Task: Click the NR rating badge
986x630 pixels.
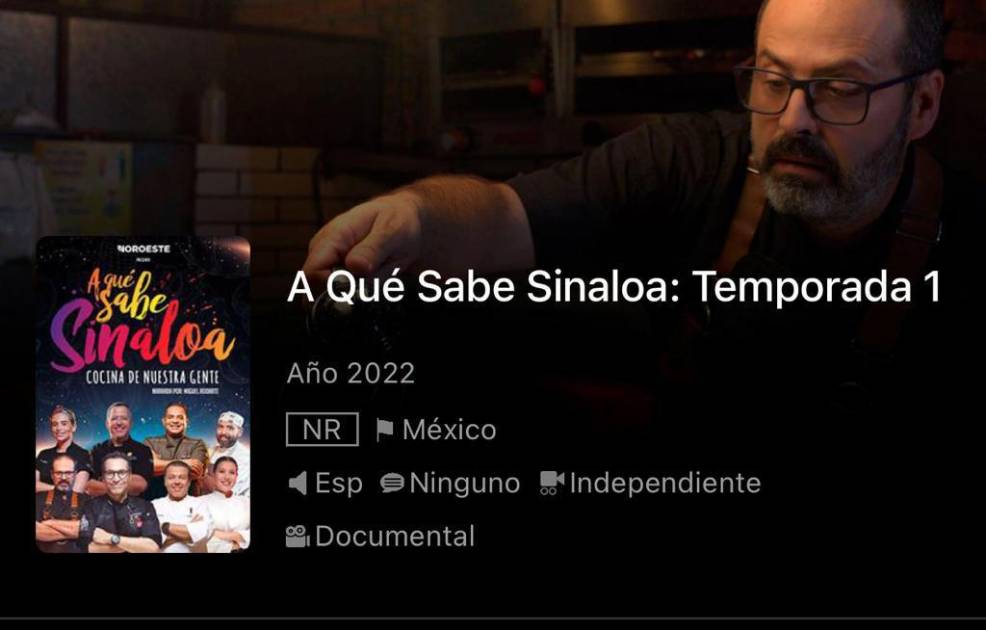Action: [x=322, y=429]
